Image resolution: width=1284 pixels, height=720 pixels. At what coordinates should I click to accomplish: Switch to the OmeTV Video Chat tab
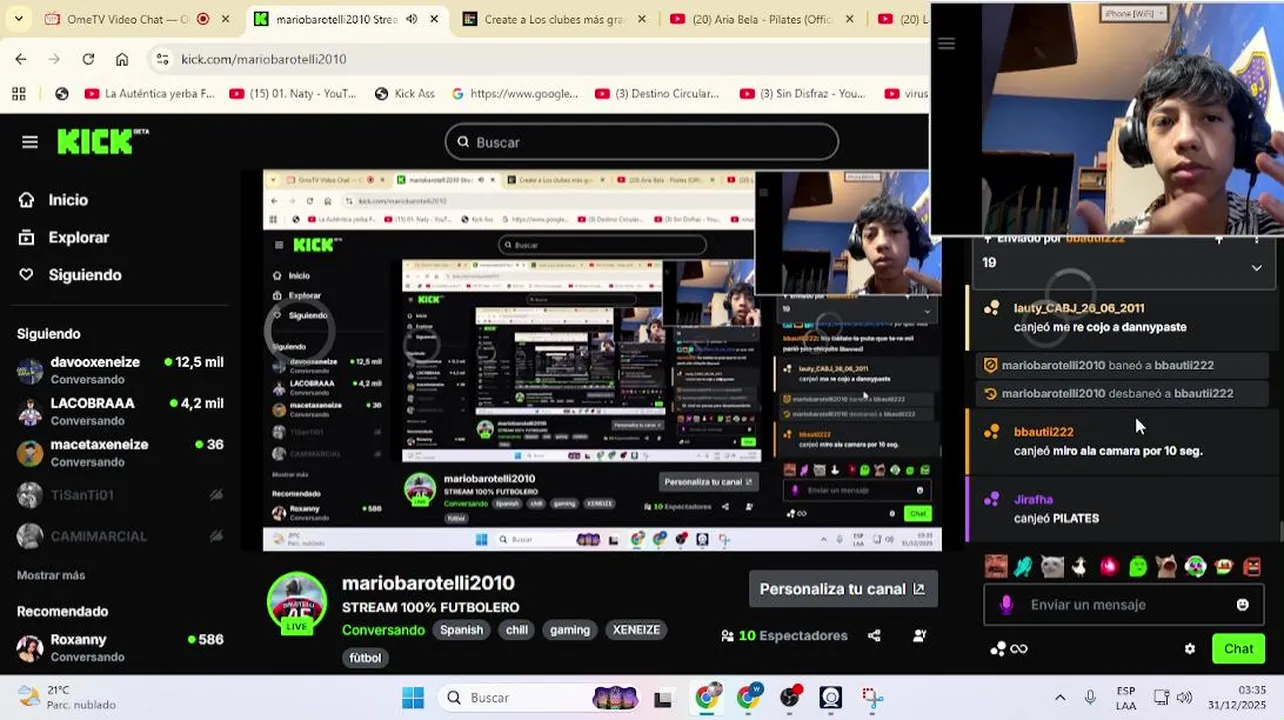137,19
